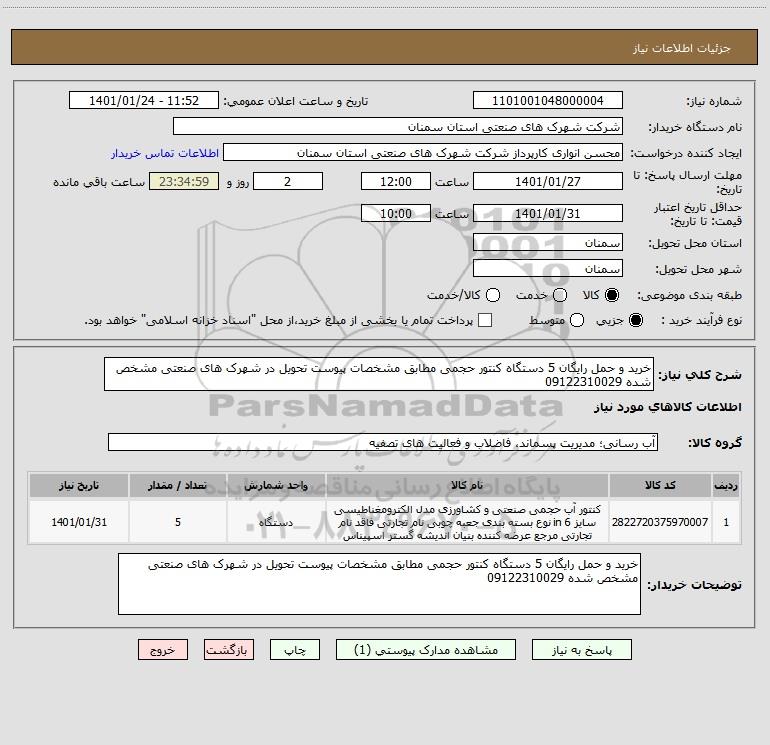Click the response deadline date 1401/01/27
The height and width of the screenshot is (745, 770).
548,181
